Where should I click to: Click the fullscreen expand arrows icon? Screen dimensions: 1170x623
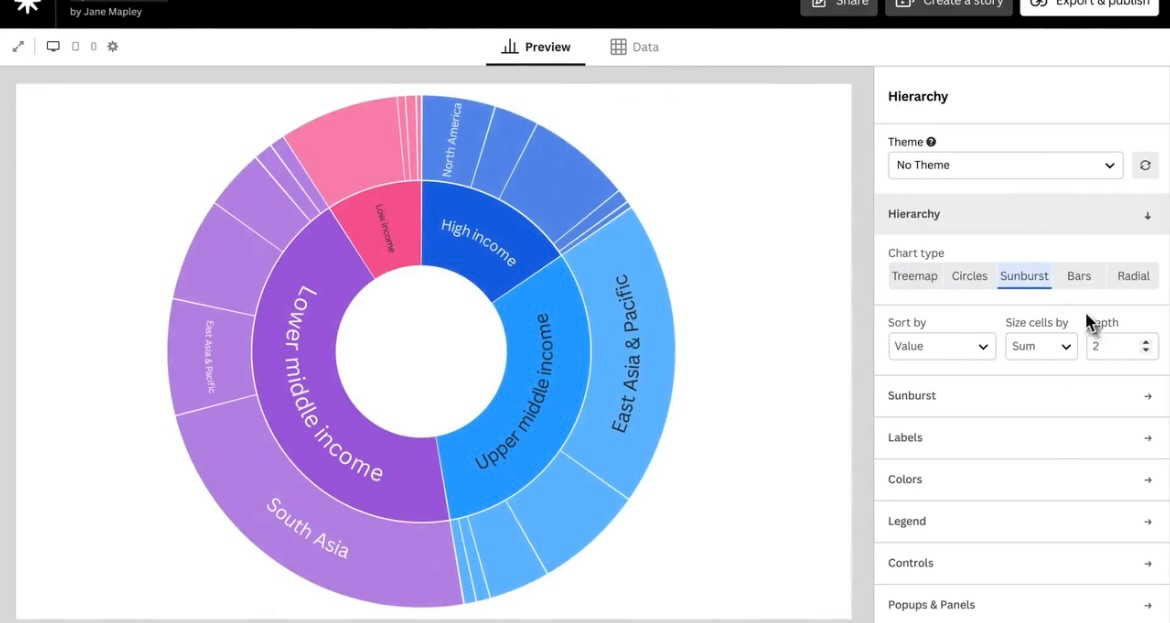(x=18, y=47)
